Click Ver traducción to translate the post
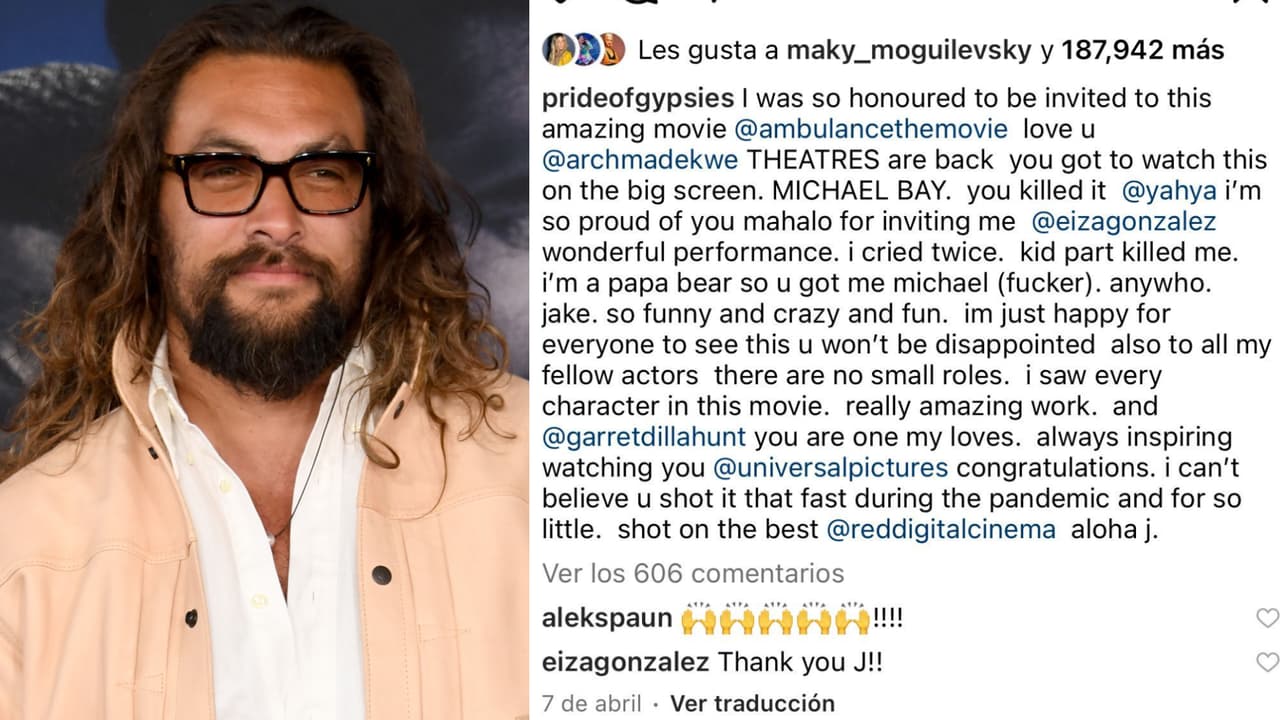This screenshot has width=1280, height=720. [753, 703]
